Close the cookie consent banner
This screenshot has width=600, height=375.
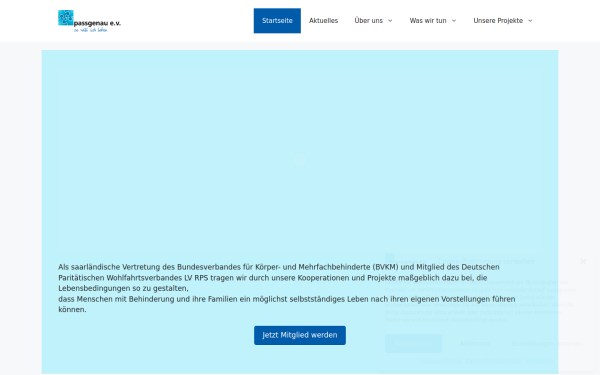coord(583,262)
